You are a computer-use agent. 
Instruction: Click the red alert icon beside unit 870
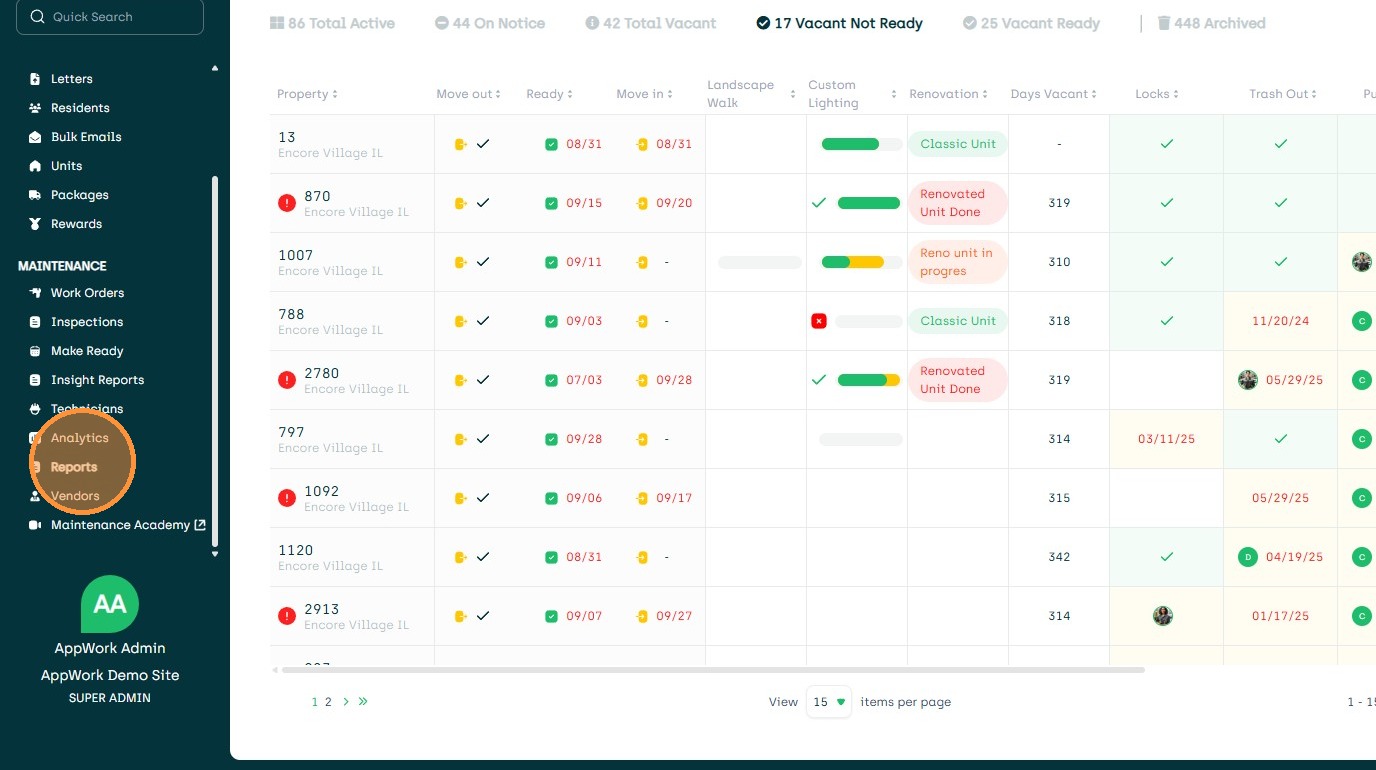click(287, 203)
